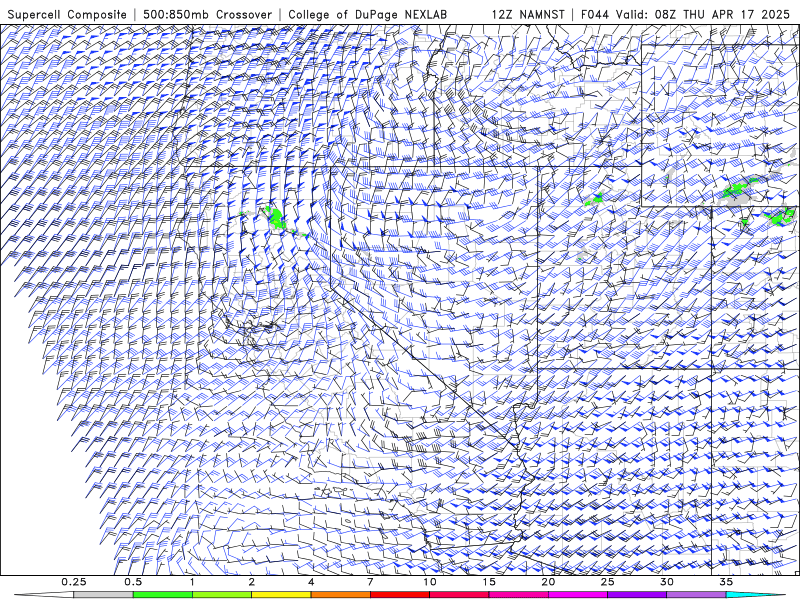Select the THU APR 17 2025 date
The image size is (800, 600).
click(x=736, y=14)
